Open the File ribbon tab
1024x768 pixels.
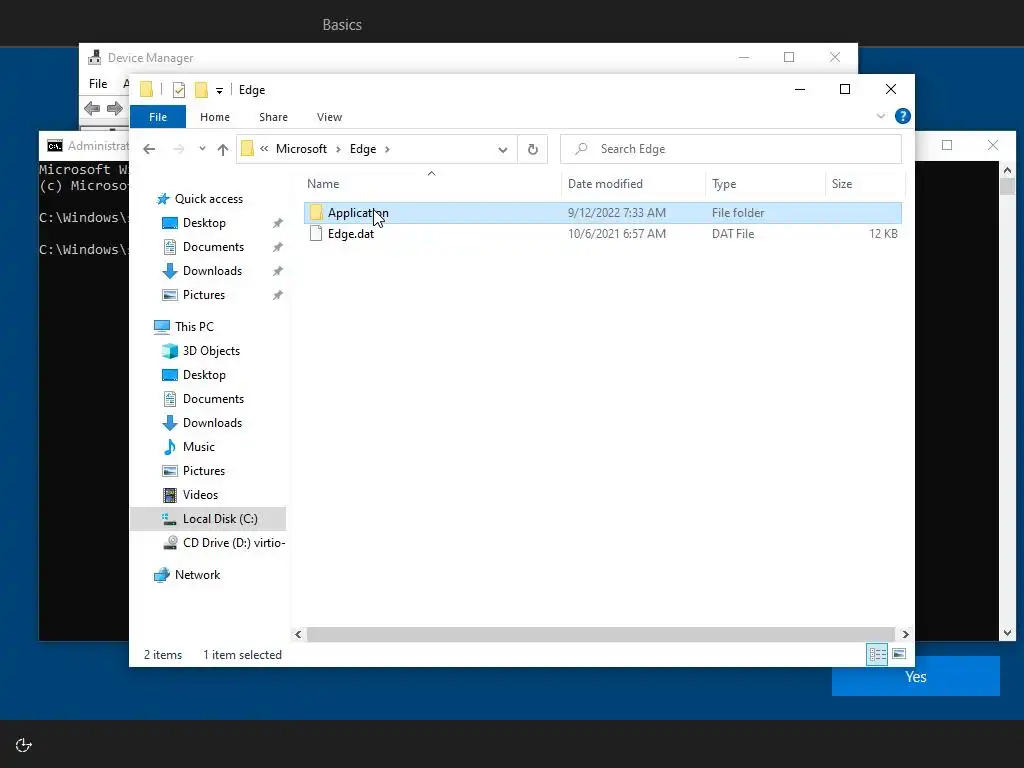(158, 117)
